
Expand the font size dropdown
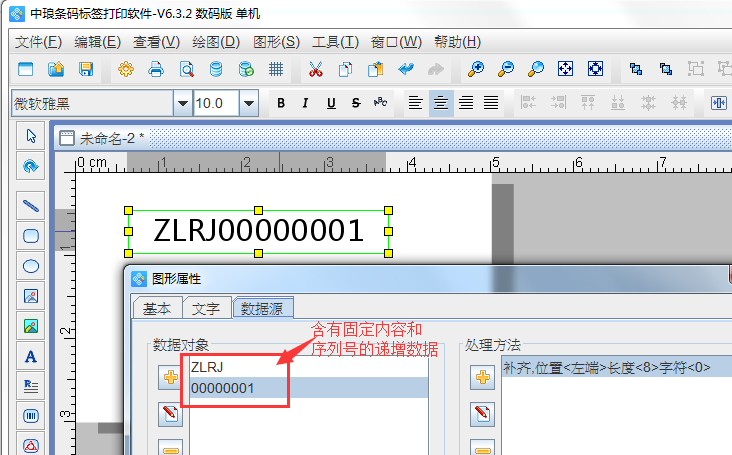point(249,103)
